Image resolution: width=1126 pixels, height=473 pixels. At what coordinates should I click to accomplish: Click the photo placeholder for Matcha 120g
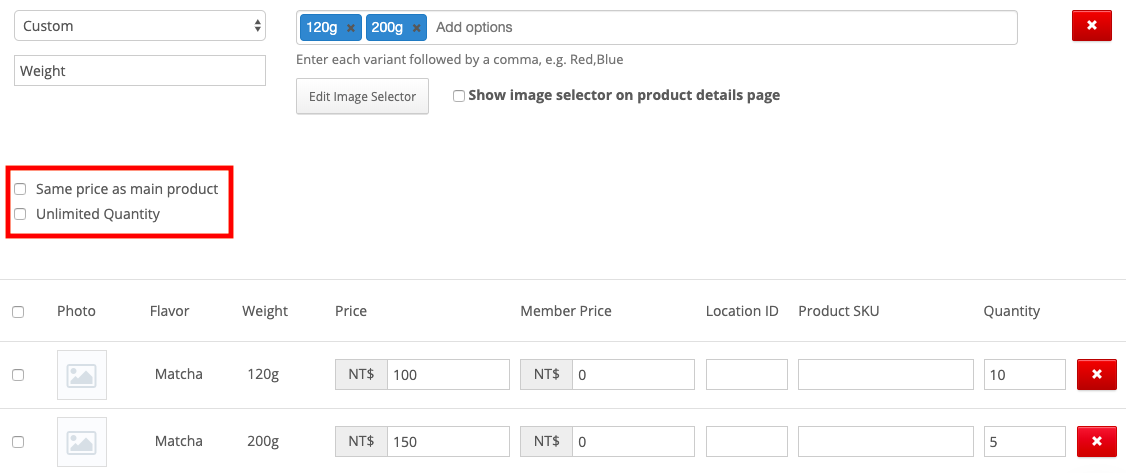(x=82, y=375)
